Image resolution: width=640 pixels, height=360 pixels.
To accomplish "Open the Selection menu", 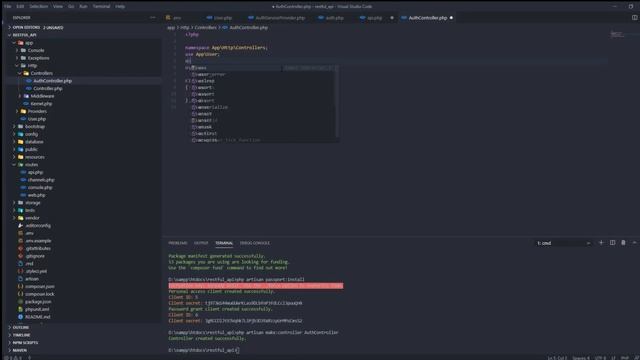I will point(39,7).
